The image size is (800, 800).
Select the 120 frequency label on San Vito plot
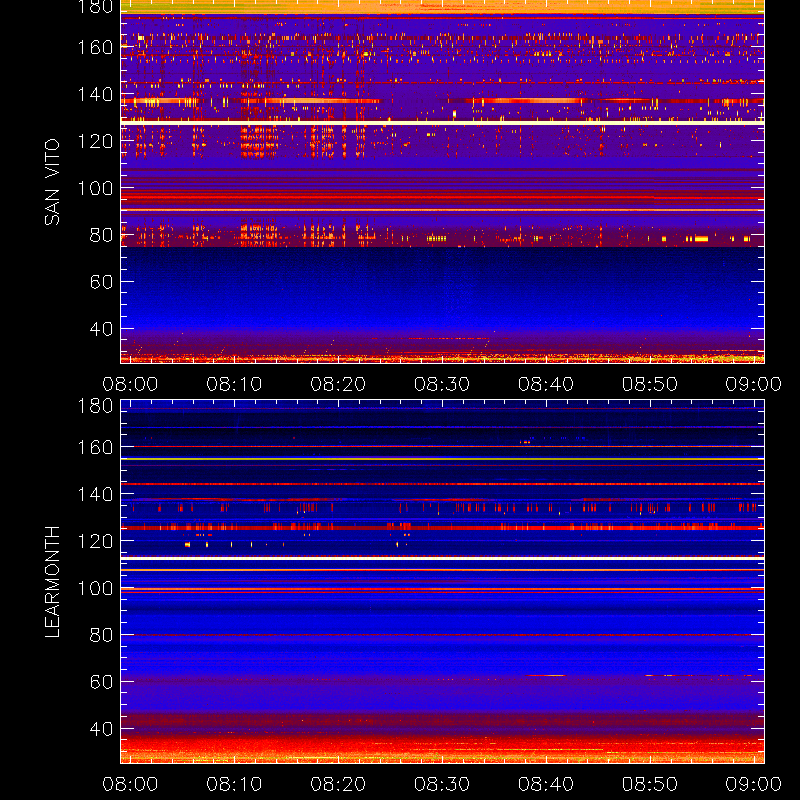(95, 141)
